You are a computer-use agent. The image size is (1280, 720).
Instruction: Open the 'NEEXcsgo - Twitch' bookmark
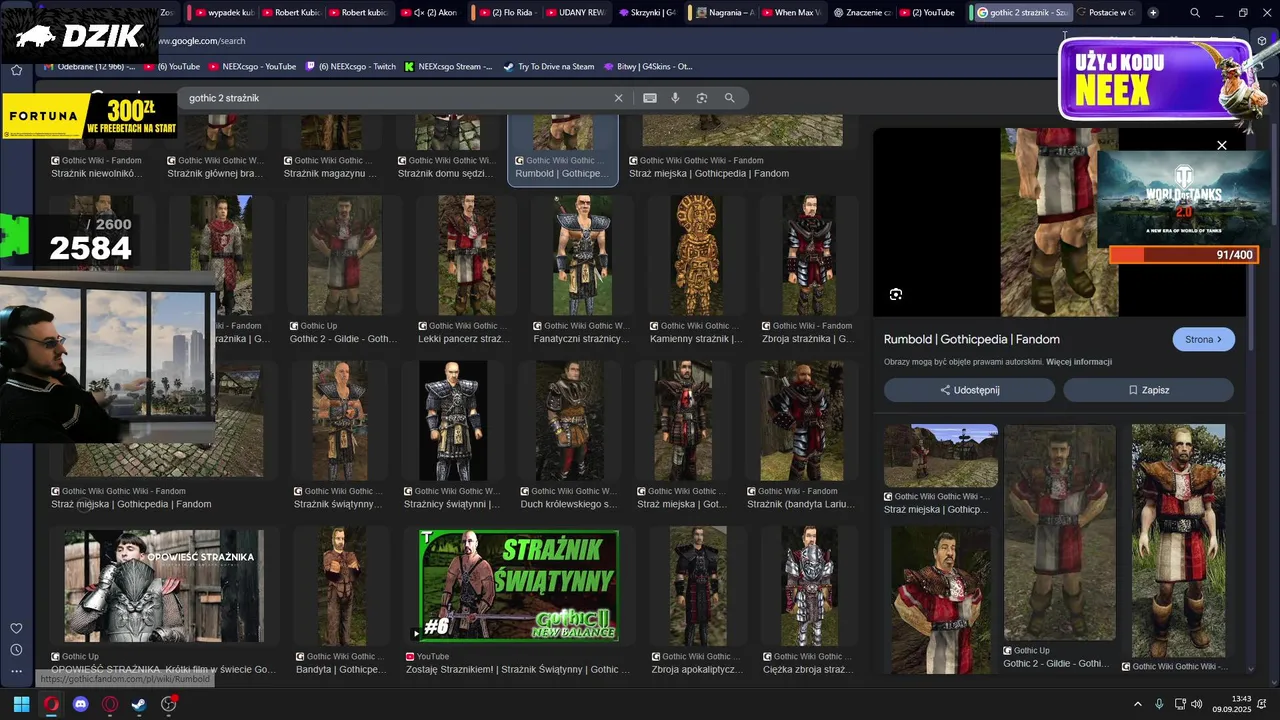(x=350, y=67)
